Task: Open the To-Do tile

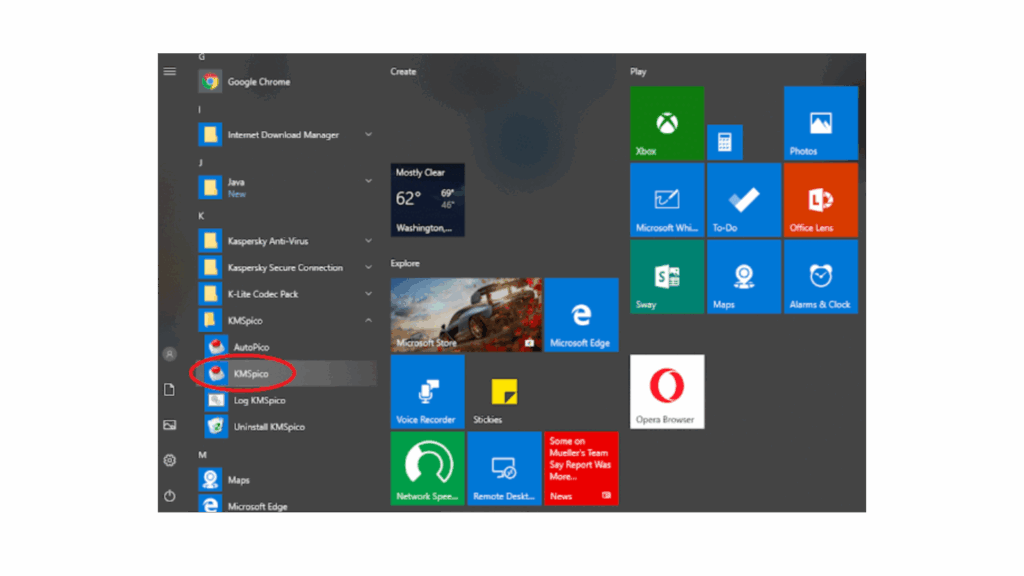Action: (743, 199)
